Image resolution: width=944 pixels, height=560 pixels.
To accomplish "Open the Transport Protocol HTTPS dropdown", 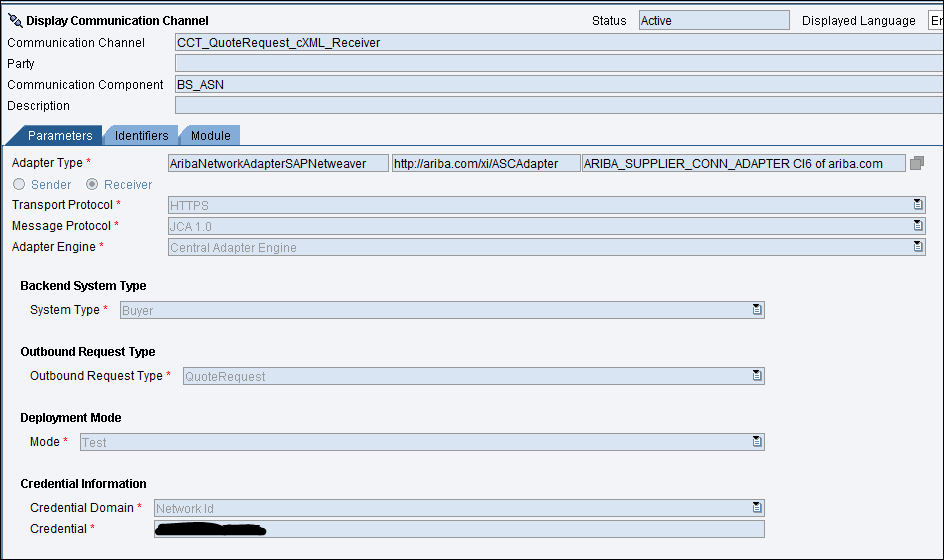I will 918,205.
